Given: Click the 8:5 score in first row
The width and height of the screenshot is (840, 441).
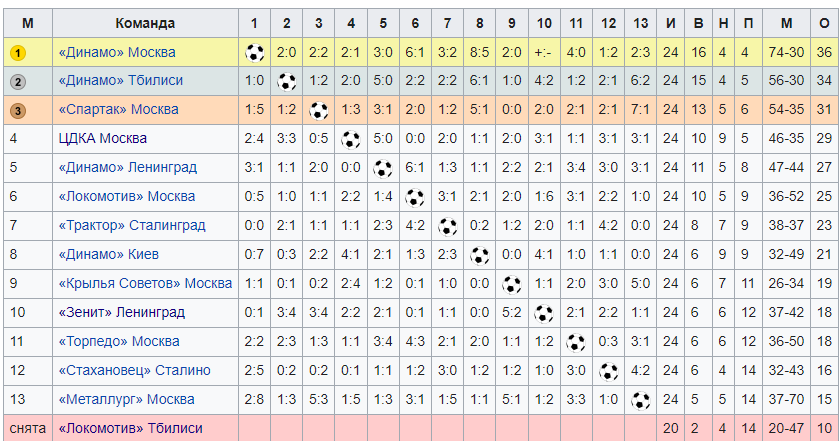Looking at the screenshot, I should coord(479,53).
